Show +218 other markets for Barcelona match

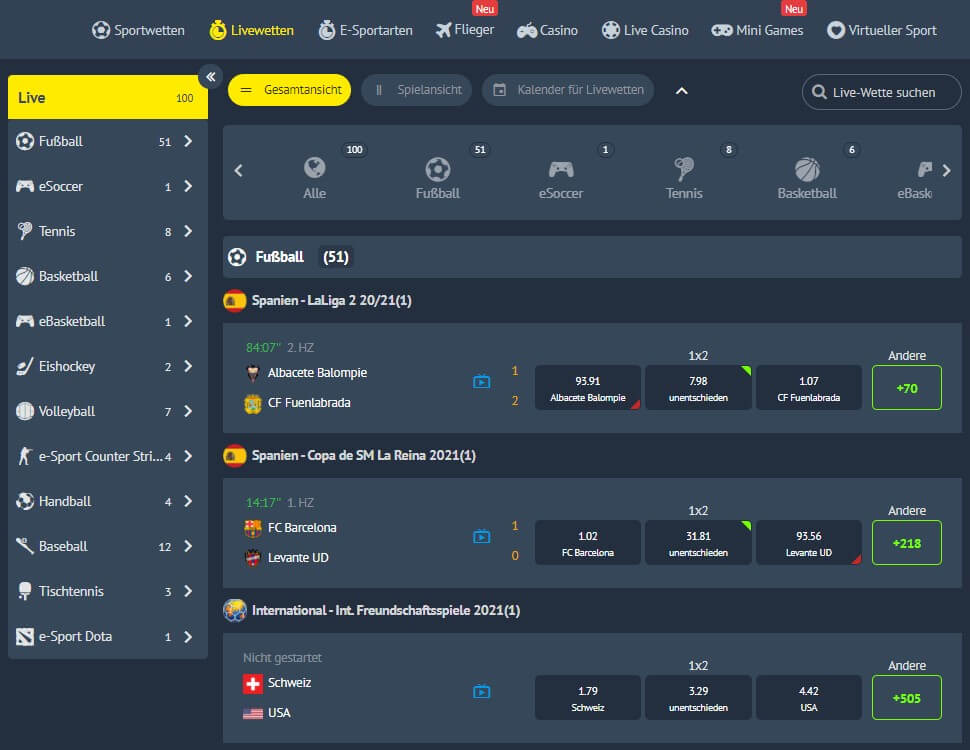(906, 543)
